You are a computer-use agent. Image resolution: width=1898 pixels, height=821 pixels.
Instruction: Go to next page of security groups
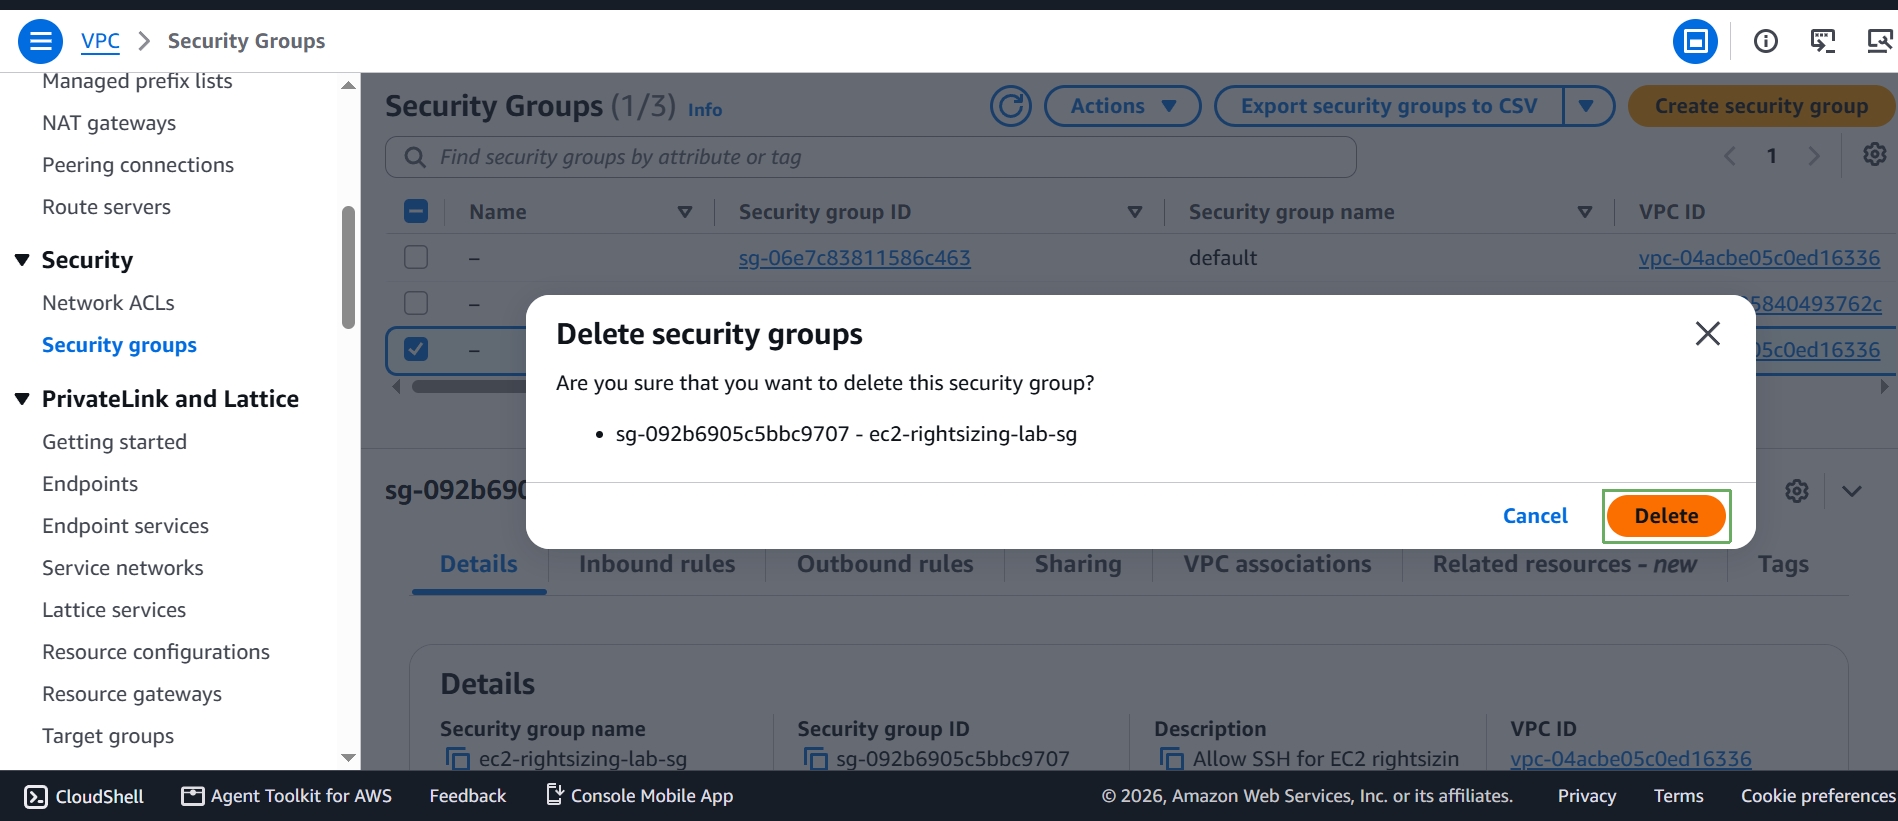(x=1813, y=156)
